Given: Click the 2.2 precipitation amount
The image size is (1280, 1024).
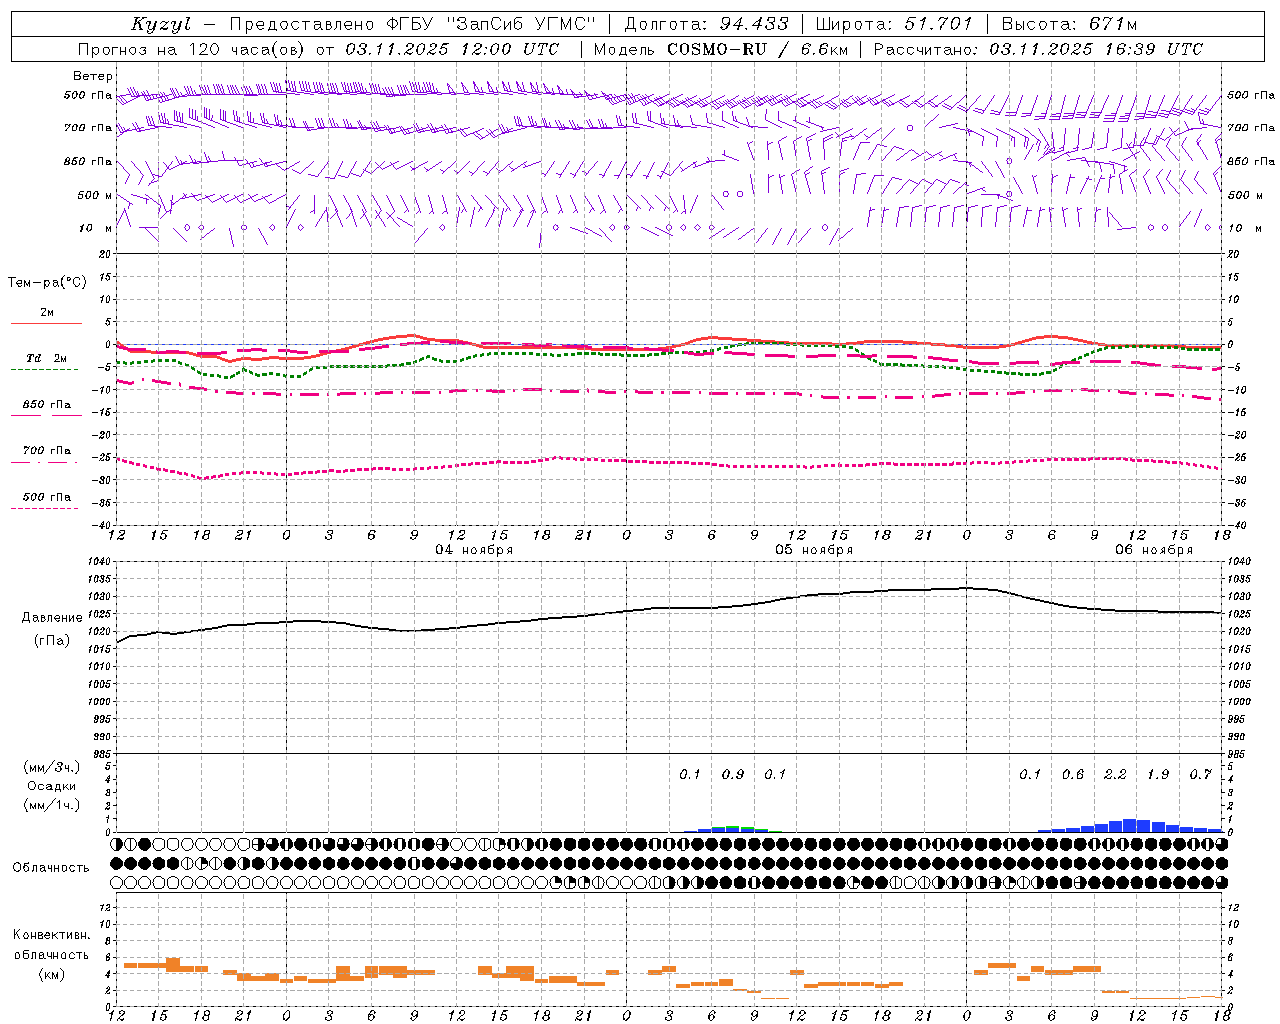Looking at the screenshot, I should (1115, 774).
